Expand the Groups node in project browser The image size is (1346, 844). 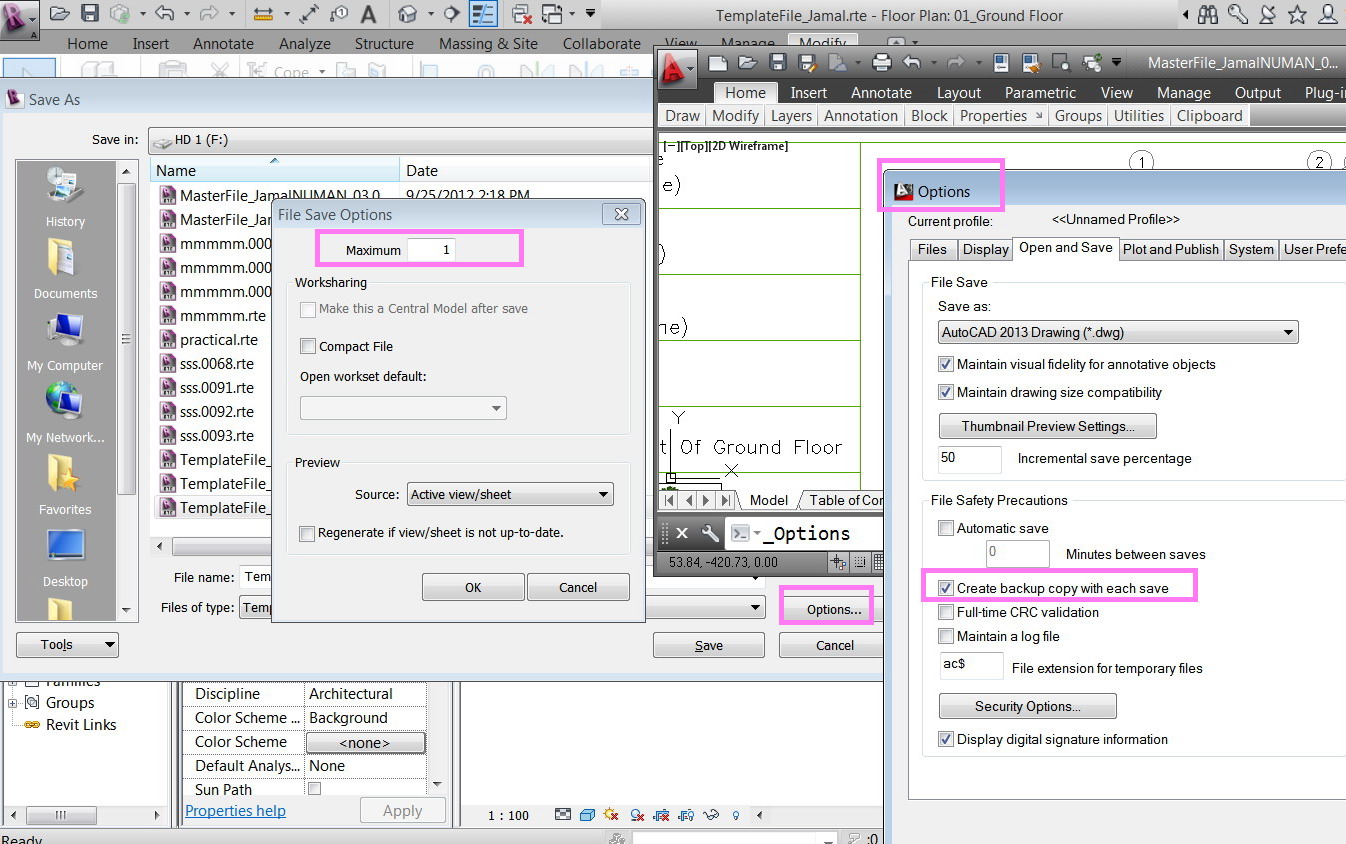point(13,703)
